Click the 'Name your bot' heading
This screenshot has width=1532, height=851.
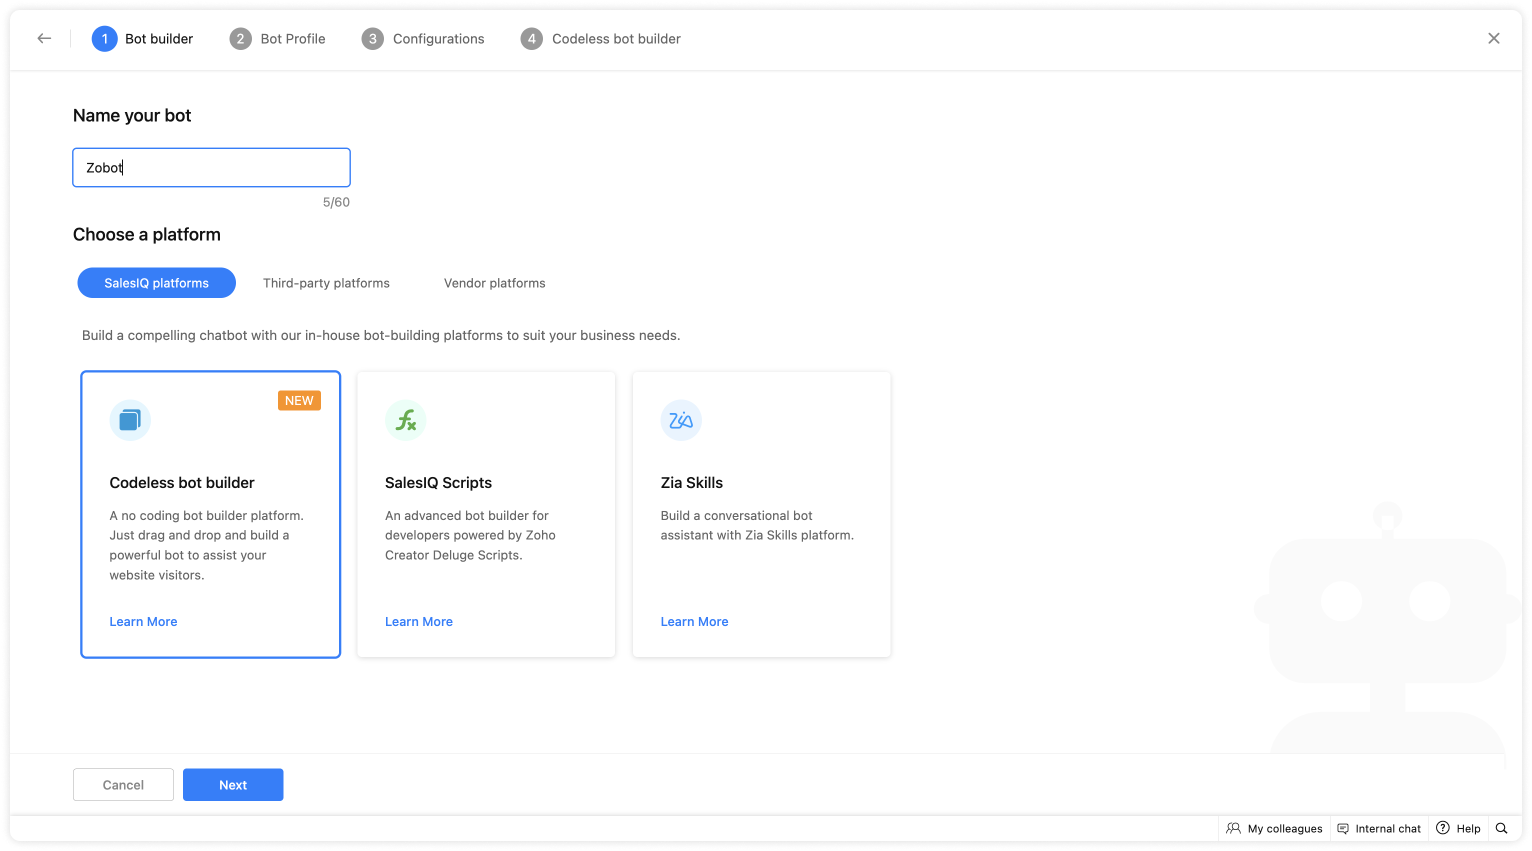[x=132, y=116]
